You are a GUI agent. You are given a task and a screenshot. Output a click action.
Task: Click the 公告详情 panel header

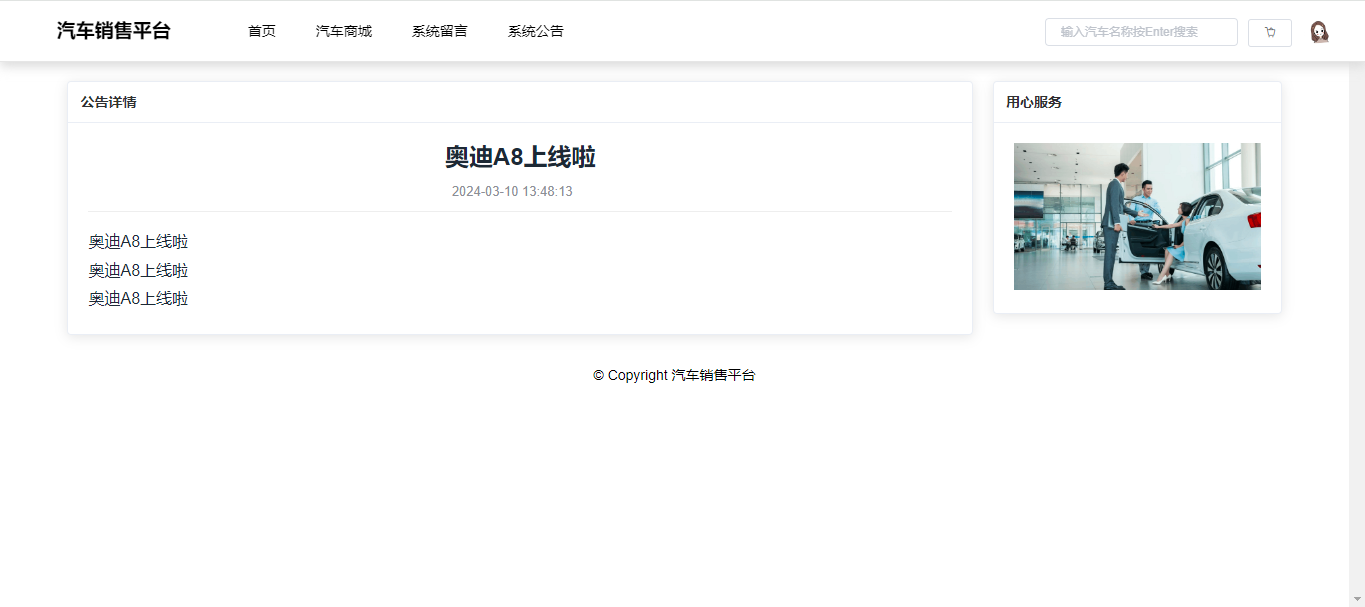tap(109, 102)
